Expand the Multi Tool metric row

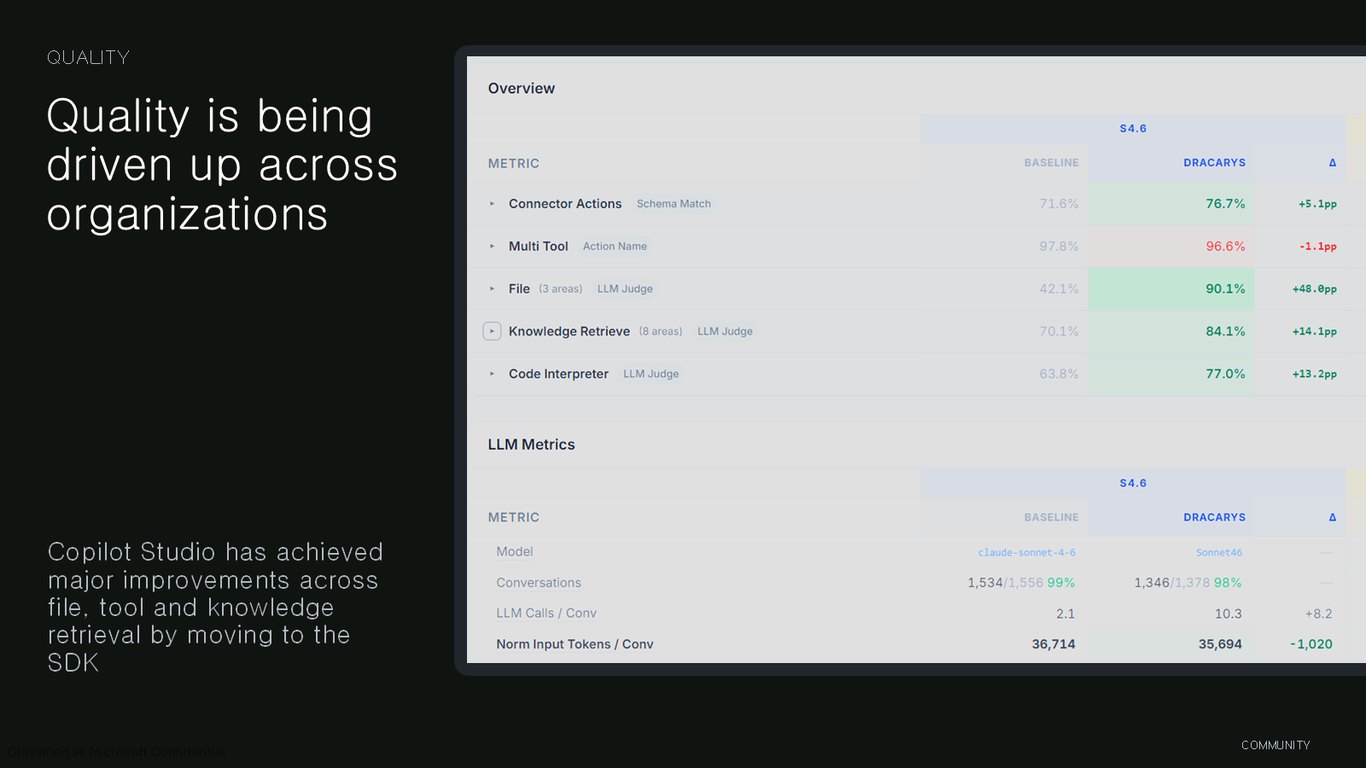(x=492, y=246)
